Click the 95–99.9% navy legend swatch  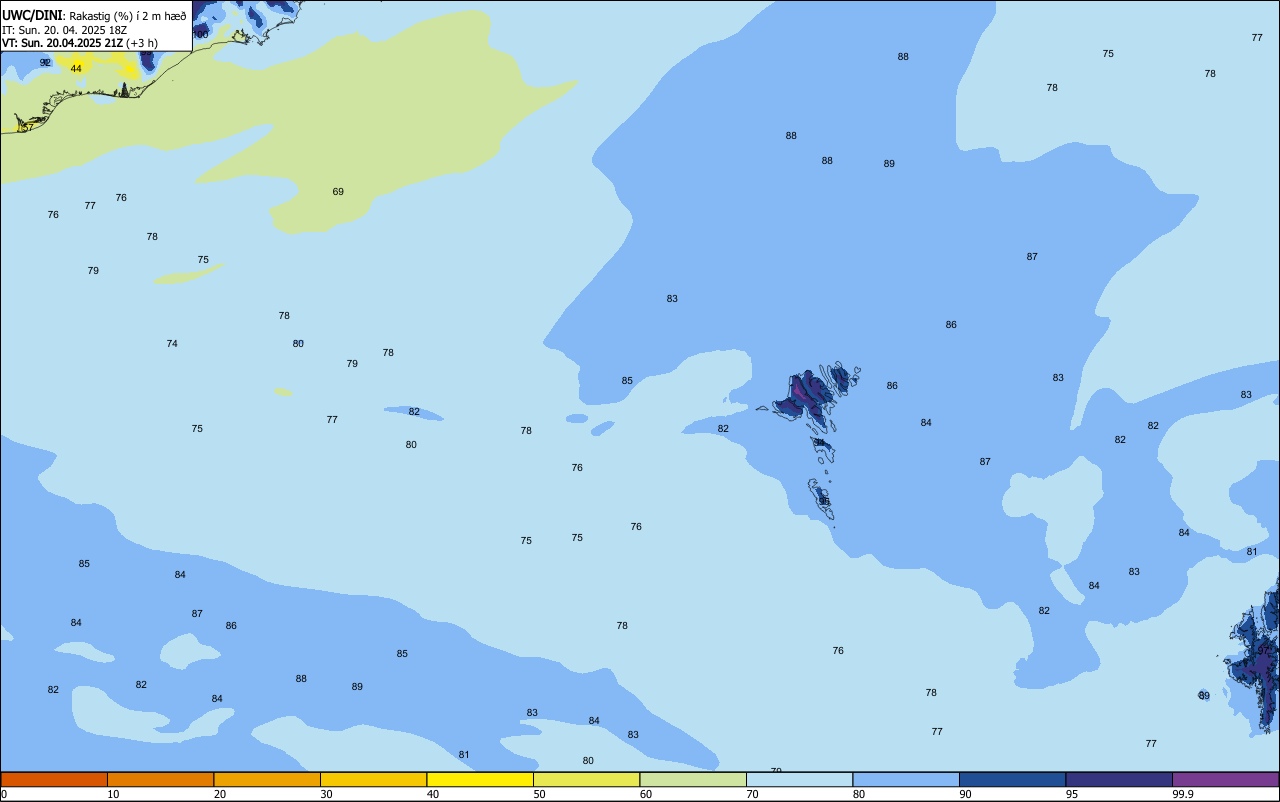[1119, 779]
